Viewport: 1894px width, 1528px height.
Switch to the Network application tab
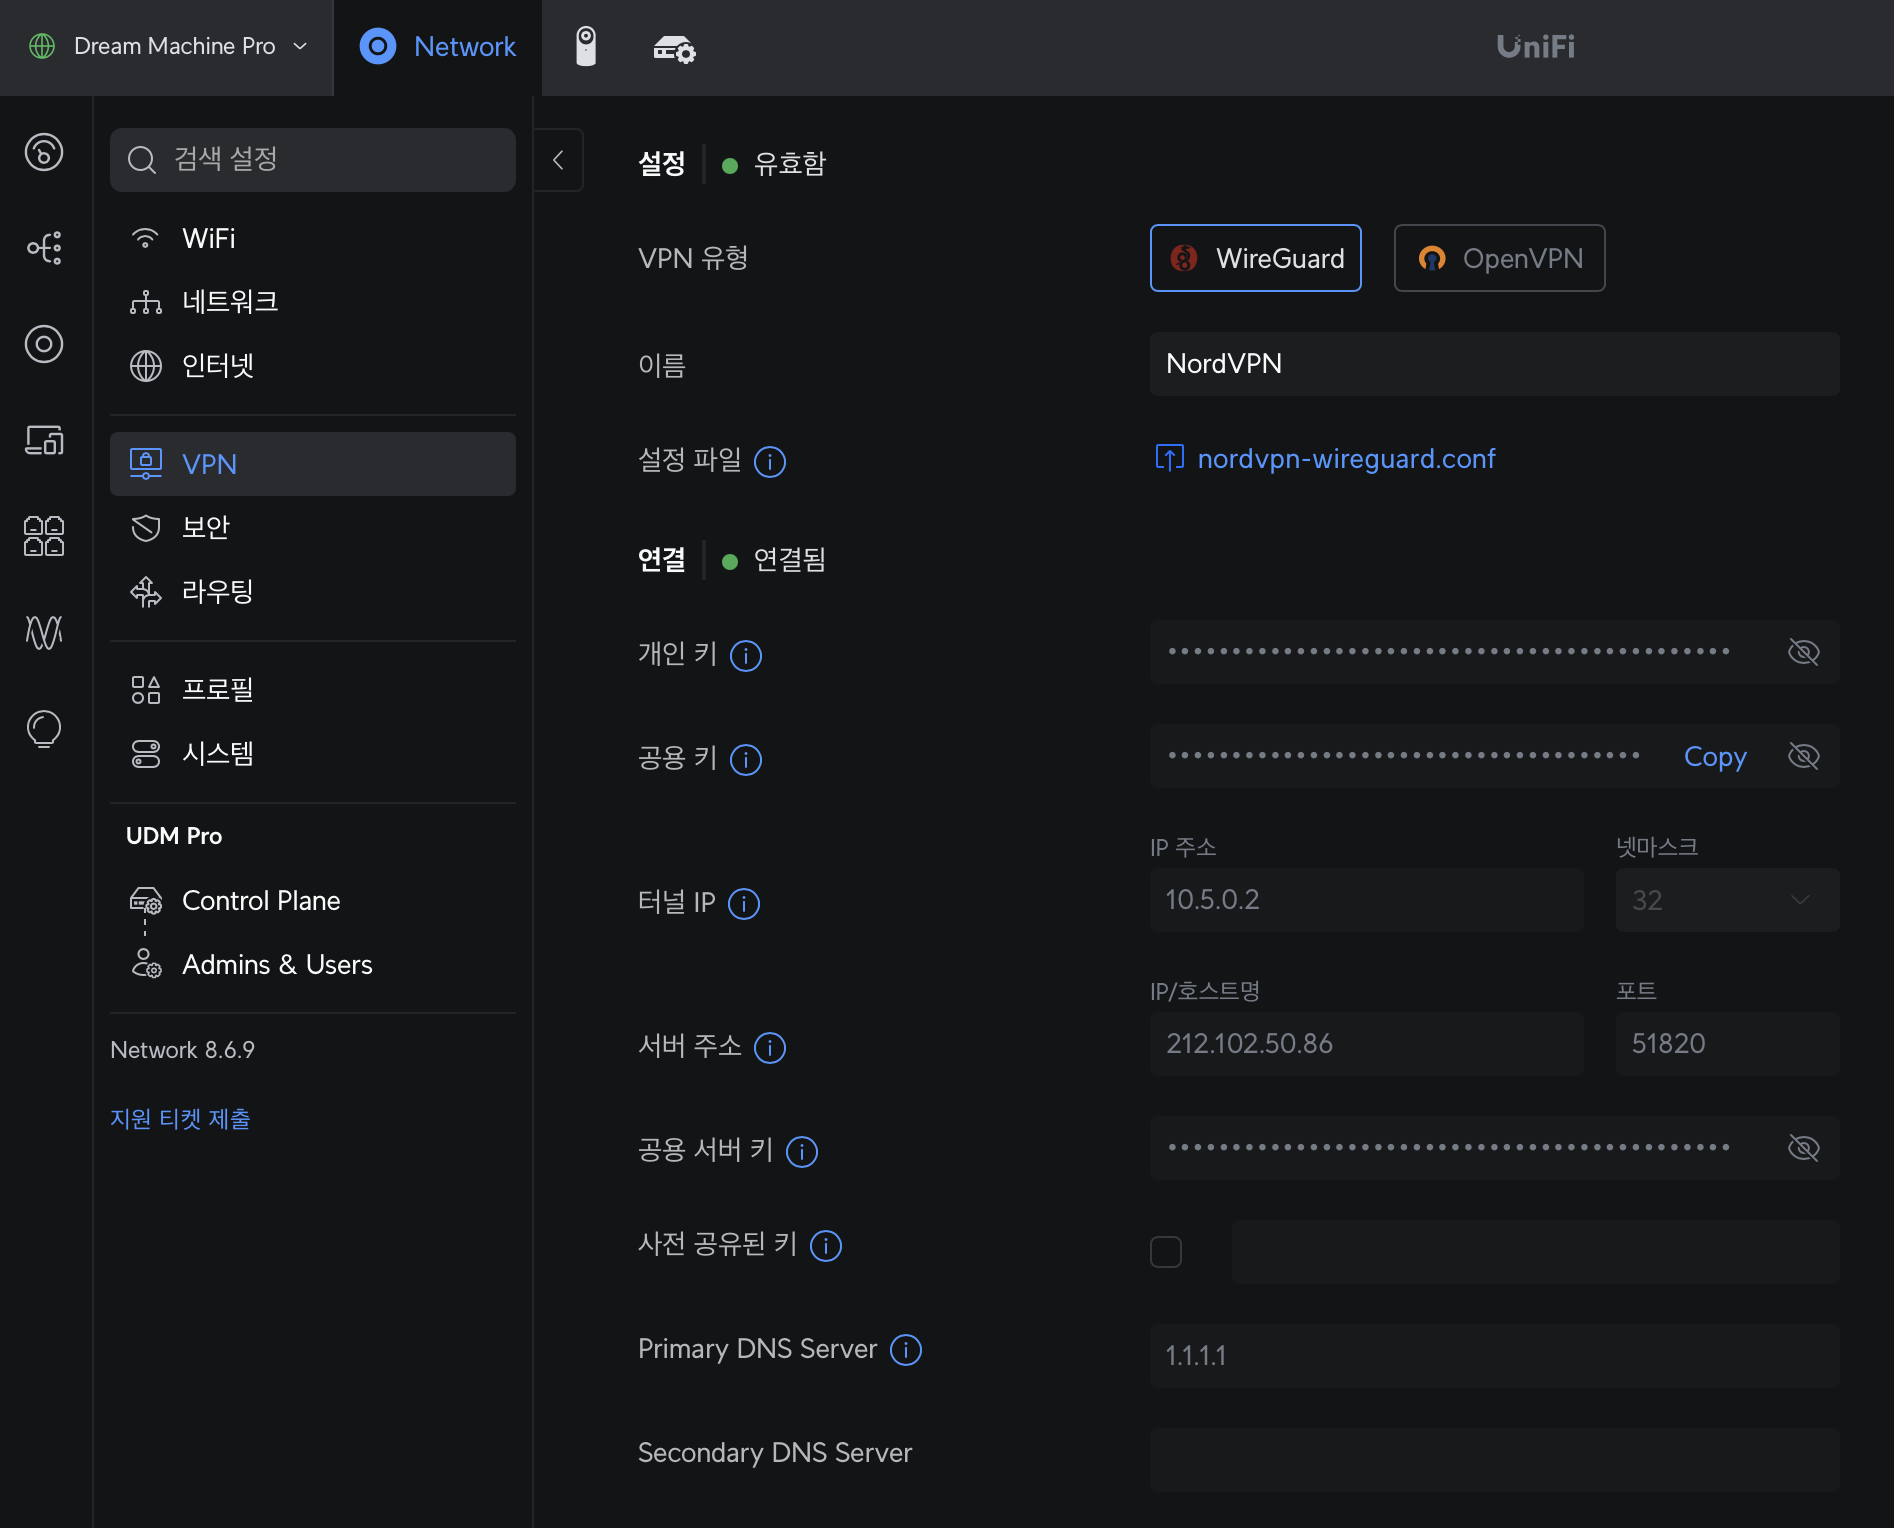coord(438,47)
